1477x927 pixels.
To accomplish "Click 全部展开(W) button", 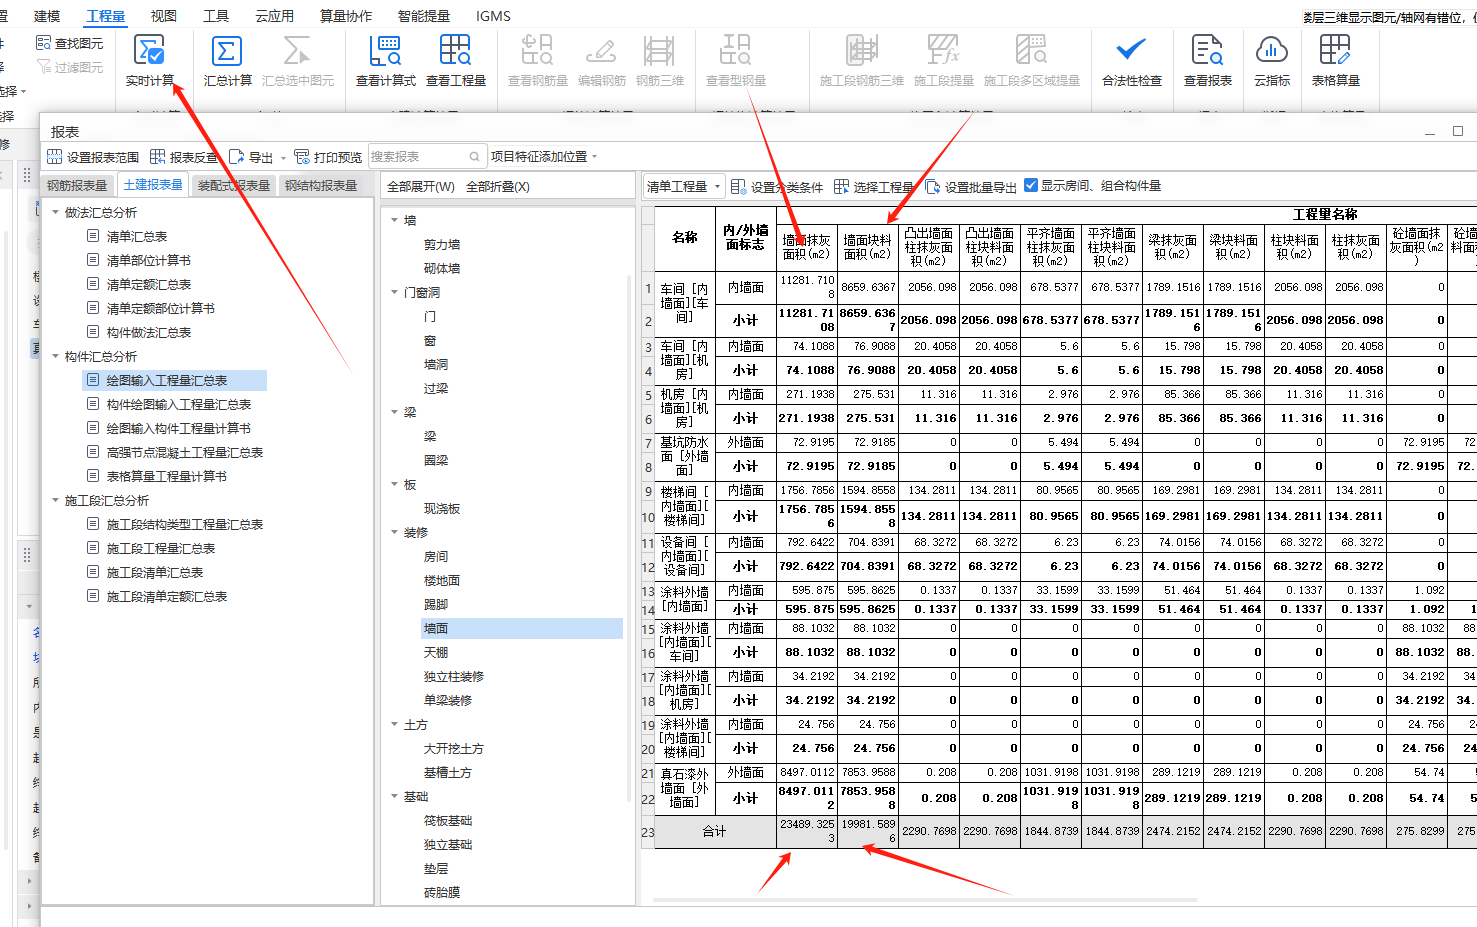I will (x=420, y=187).
